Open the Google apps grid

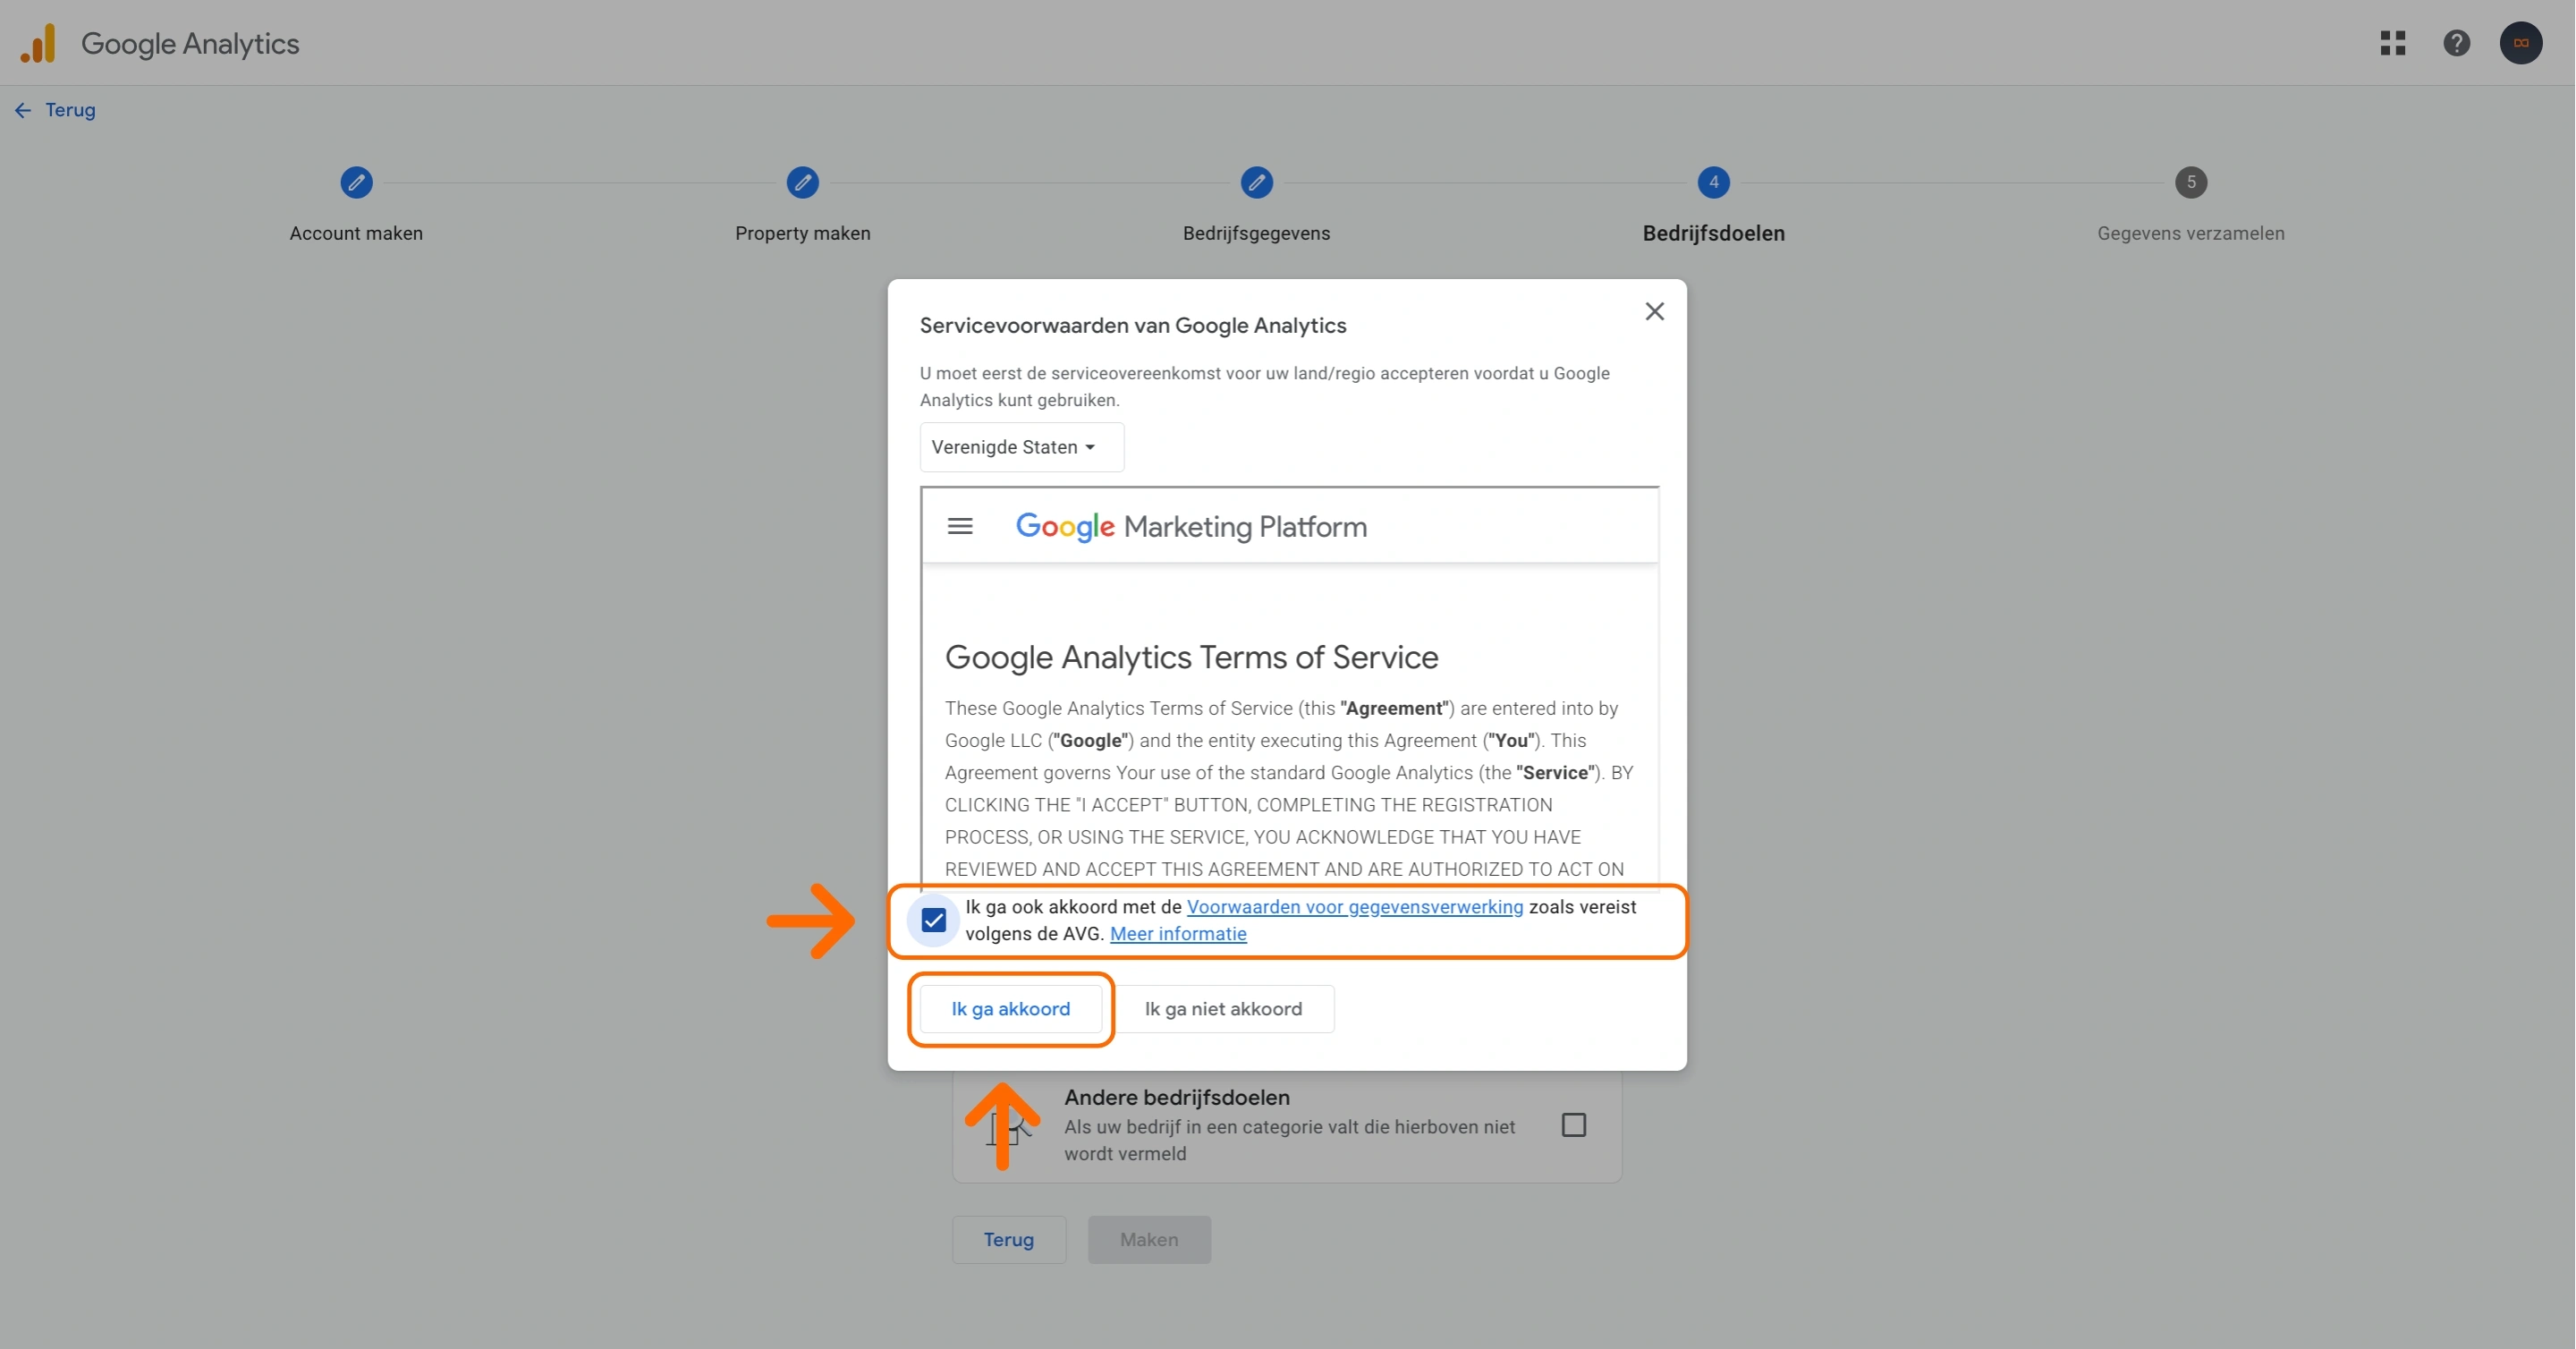point(2393,43)
